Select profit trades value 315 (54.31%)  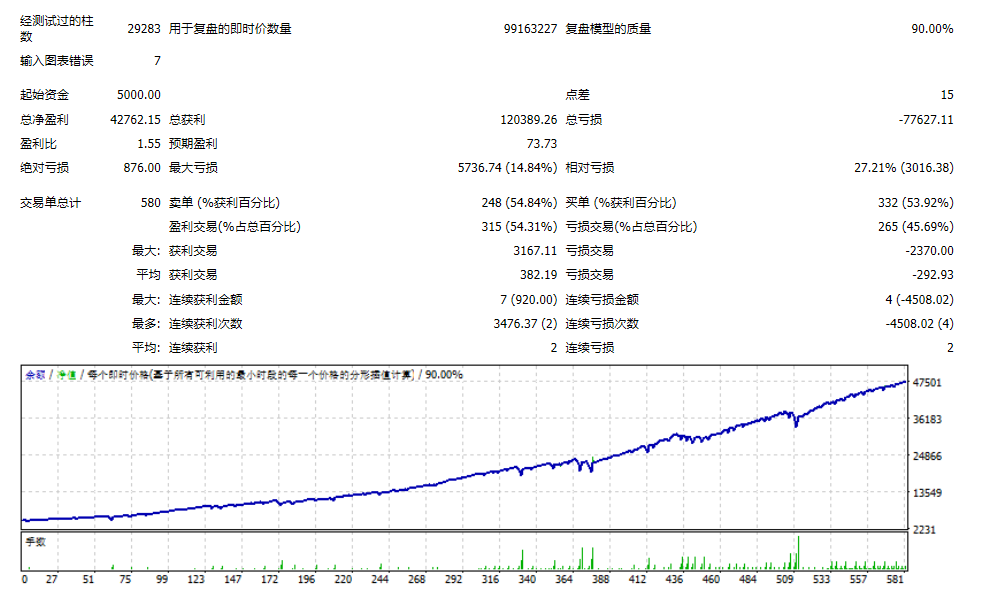coord(519,227)
